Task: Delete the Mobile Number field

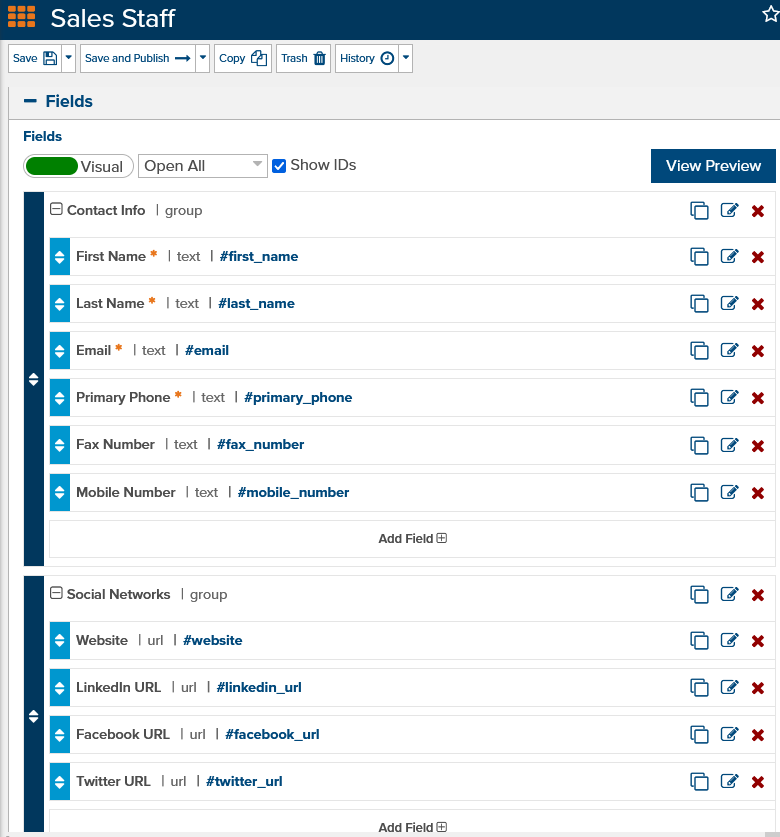Action: point(758,493)
